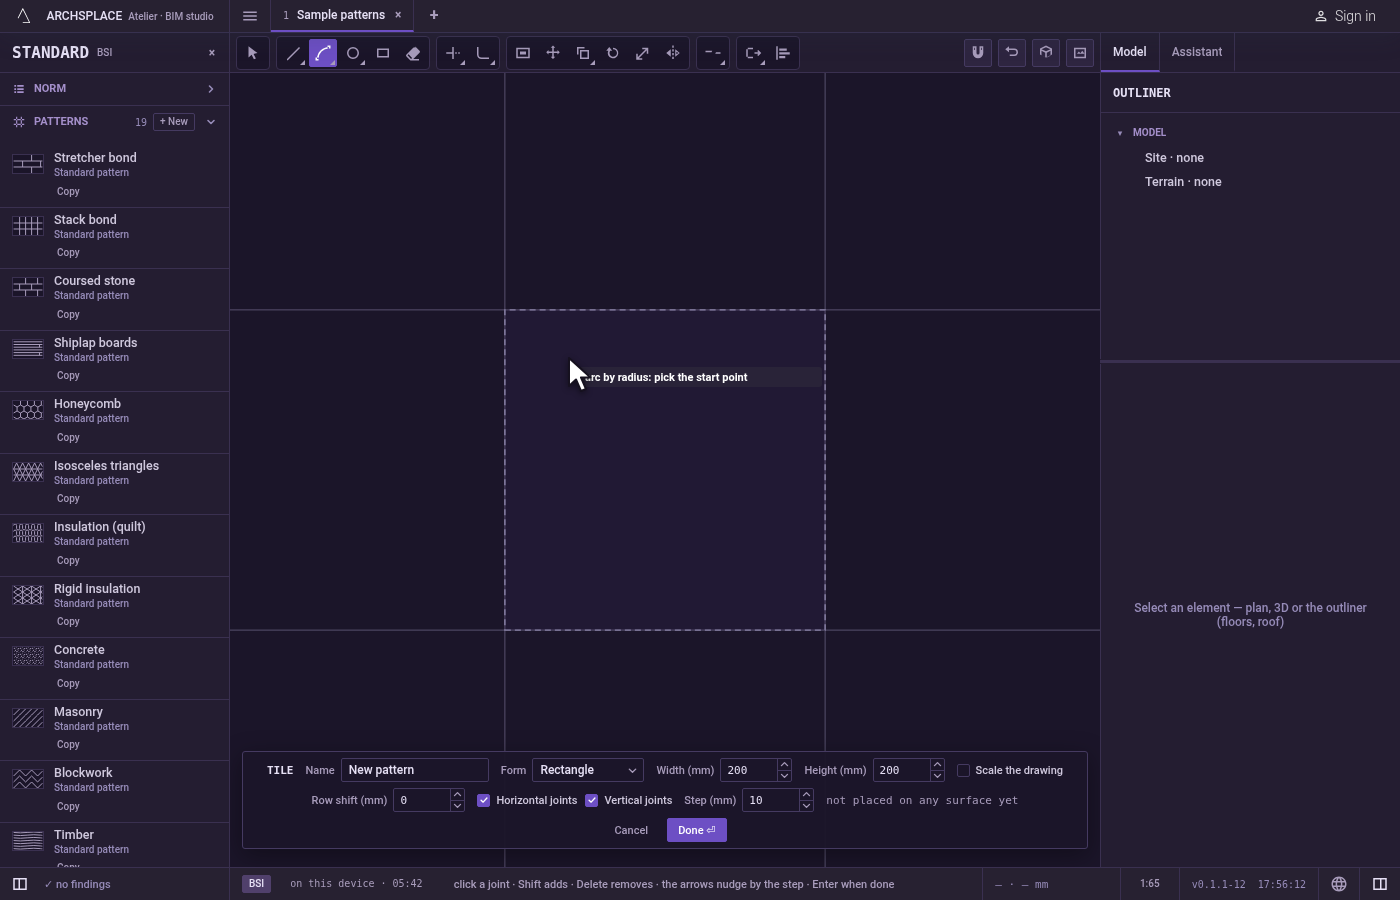The image size is (1400, 900).
Task: Click the image view toolbar icon
Action: click(1080, 53)
